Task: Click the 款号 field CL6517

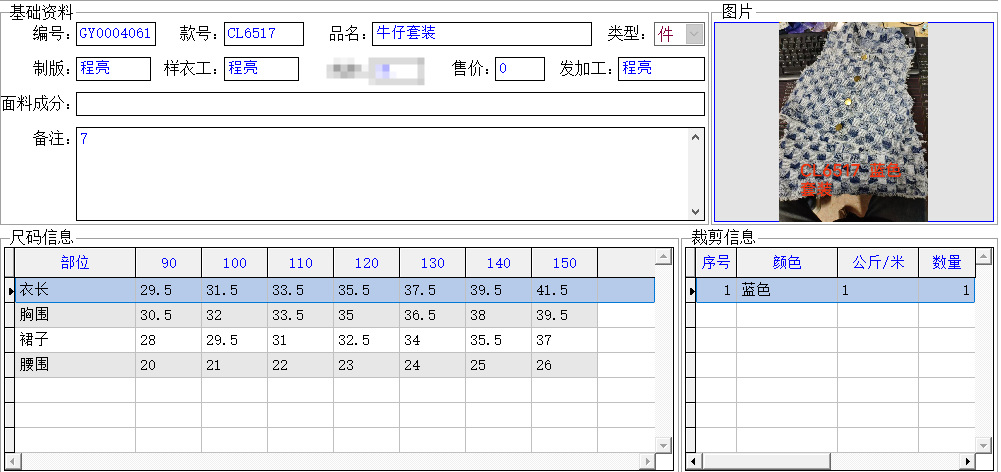Action: (264, 34)
